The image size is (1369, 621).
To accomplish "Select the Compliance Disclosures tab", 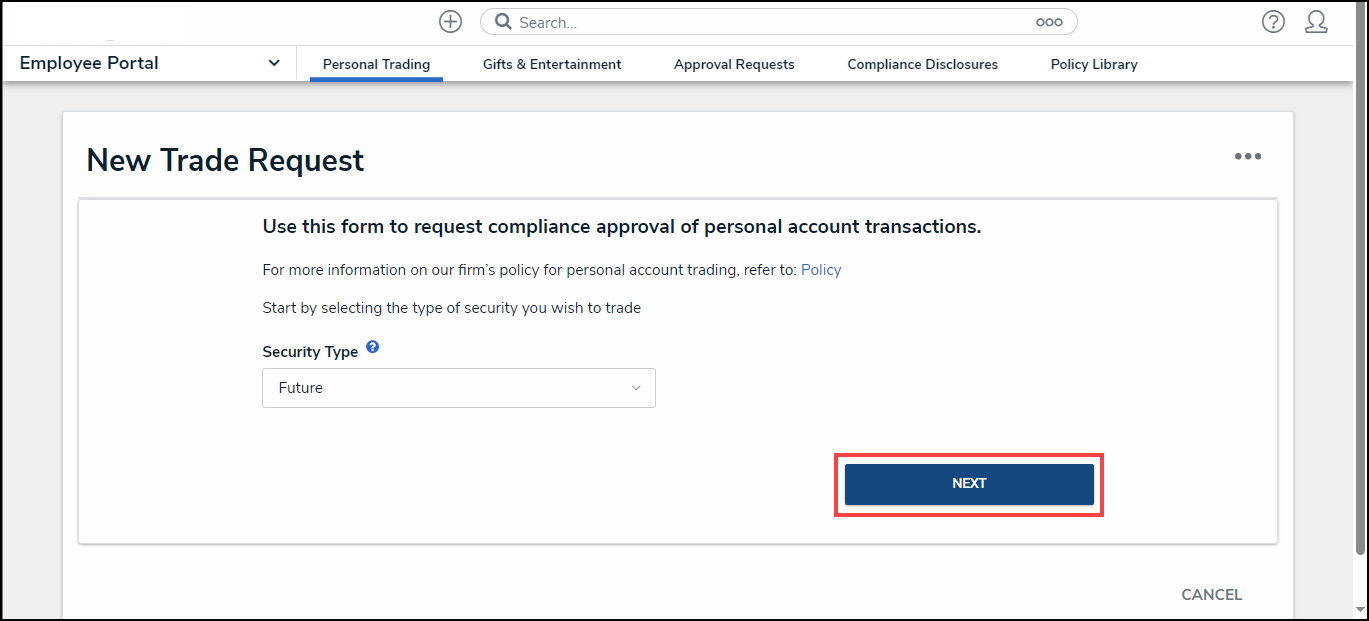I will pos(922,64).
